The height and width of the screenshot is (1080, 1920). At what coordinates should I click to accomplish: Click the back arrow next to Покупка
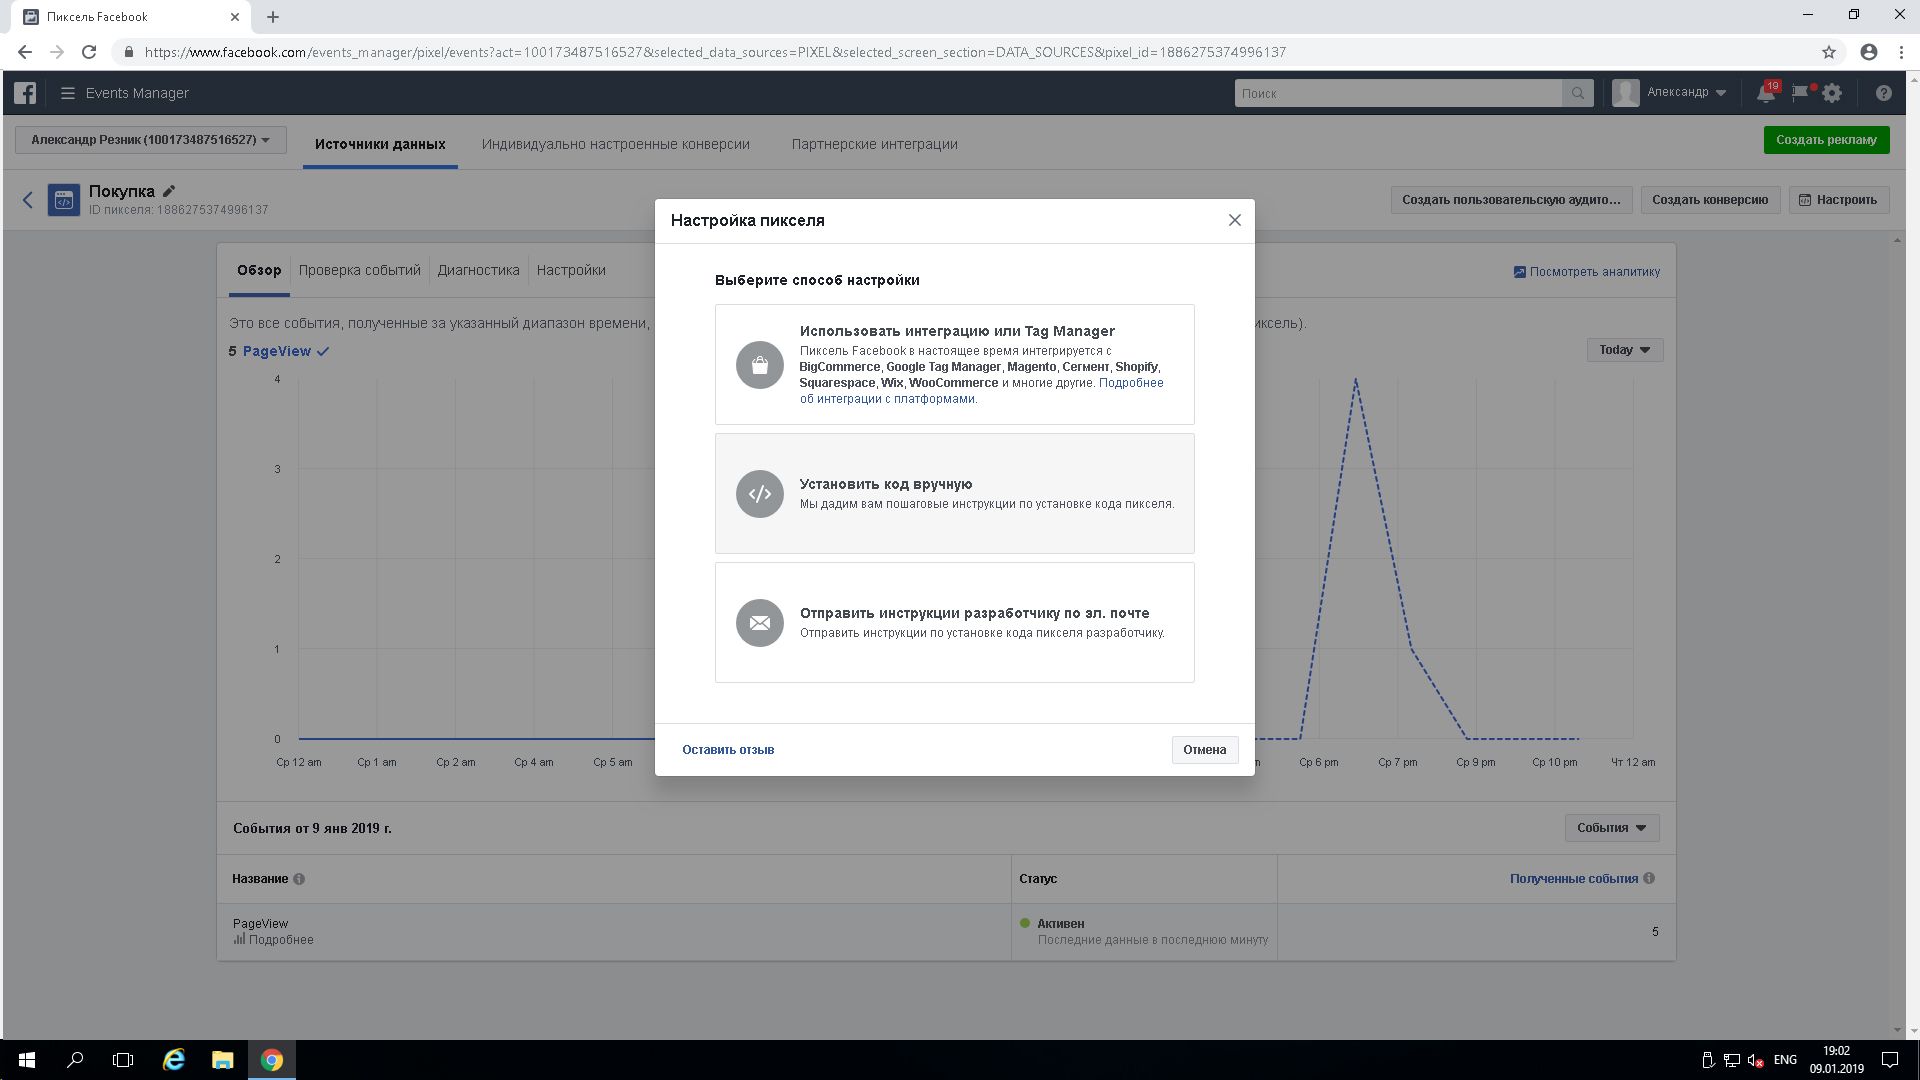pos(28,200)
